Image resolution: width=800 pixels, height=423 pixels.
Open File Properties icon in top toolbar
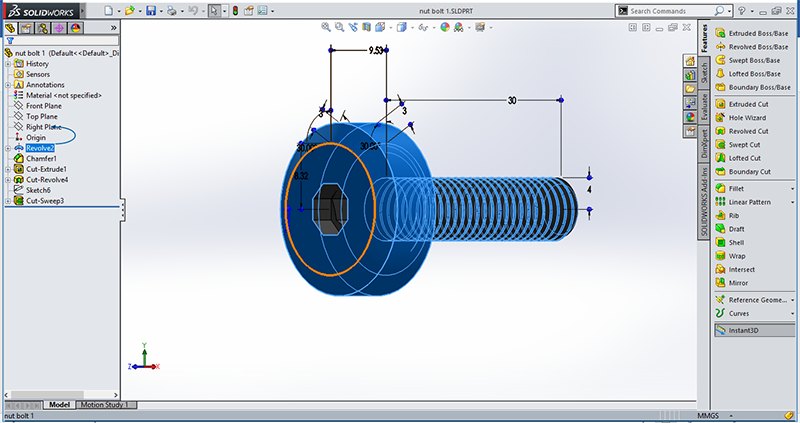point(248,11)
